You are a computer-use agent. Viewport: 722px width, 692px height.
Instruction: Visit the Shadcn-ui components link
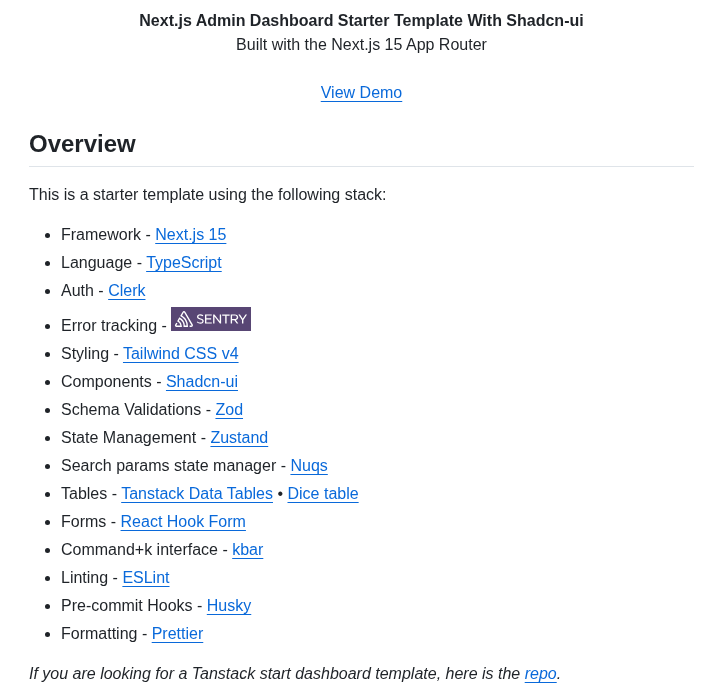click(x=202, y=382)
